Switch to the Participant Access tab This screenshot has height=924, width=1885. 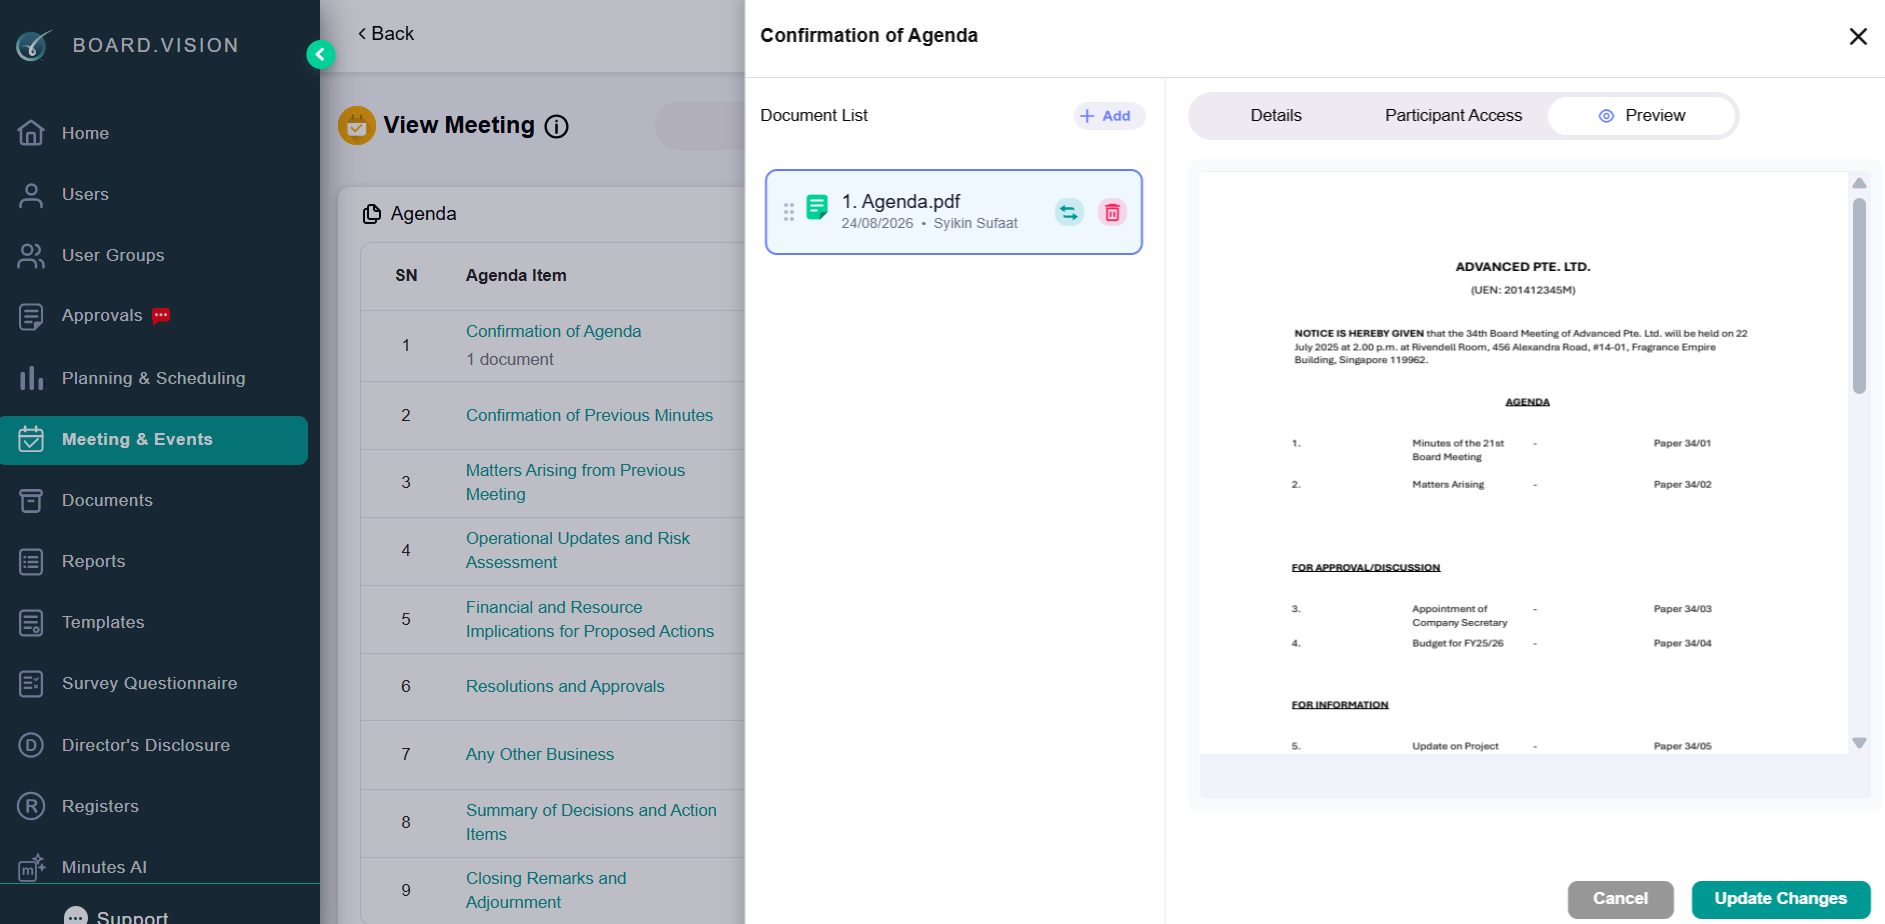click(1453, 116)
